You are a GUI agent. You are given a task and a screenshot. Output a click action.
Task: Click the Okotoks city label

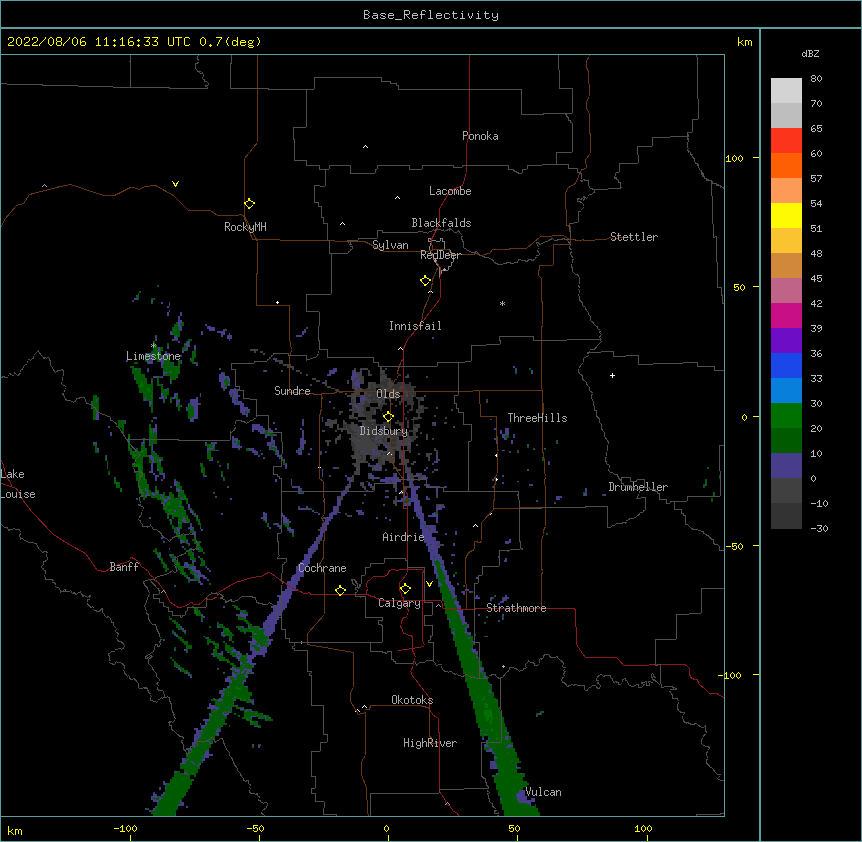412,700
